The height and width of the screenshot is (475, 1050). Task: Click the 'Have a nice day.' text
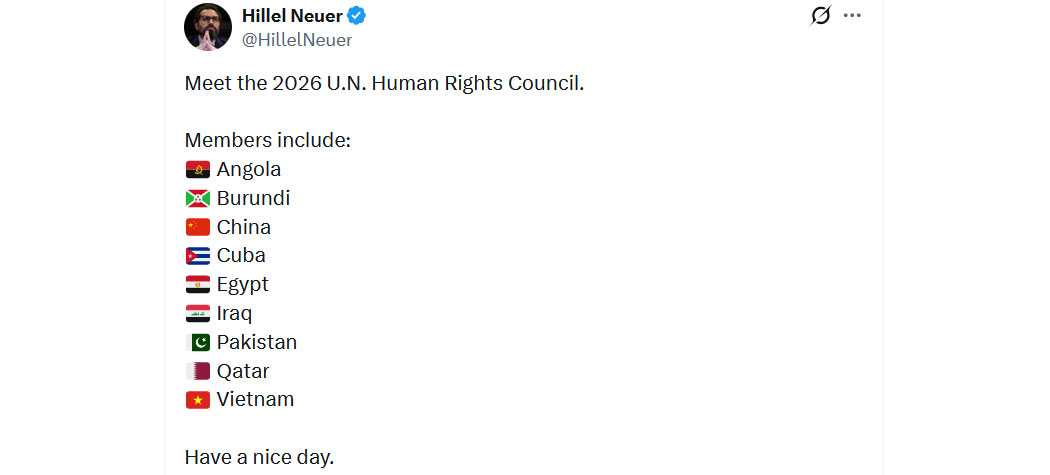point(259,458)
